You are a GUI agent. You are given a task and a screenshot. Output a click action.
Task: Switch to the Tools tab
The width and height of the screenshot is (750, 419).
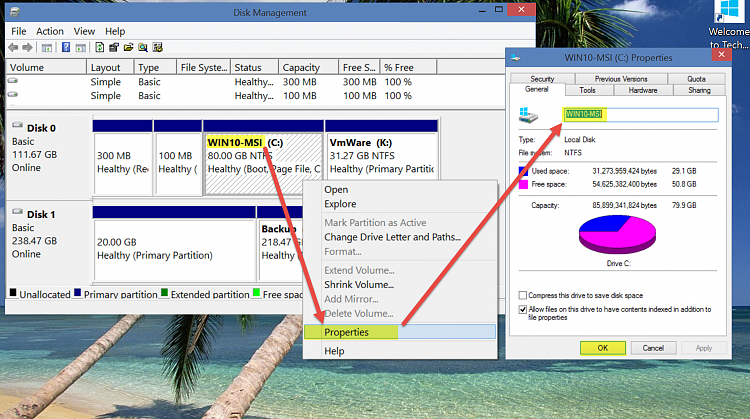[x=587, y=90]
